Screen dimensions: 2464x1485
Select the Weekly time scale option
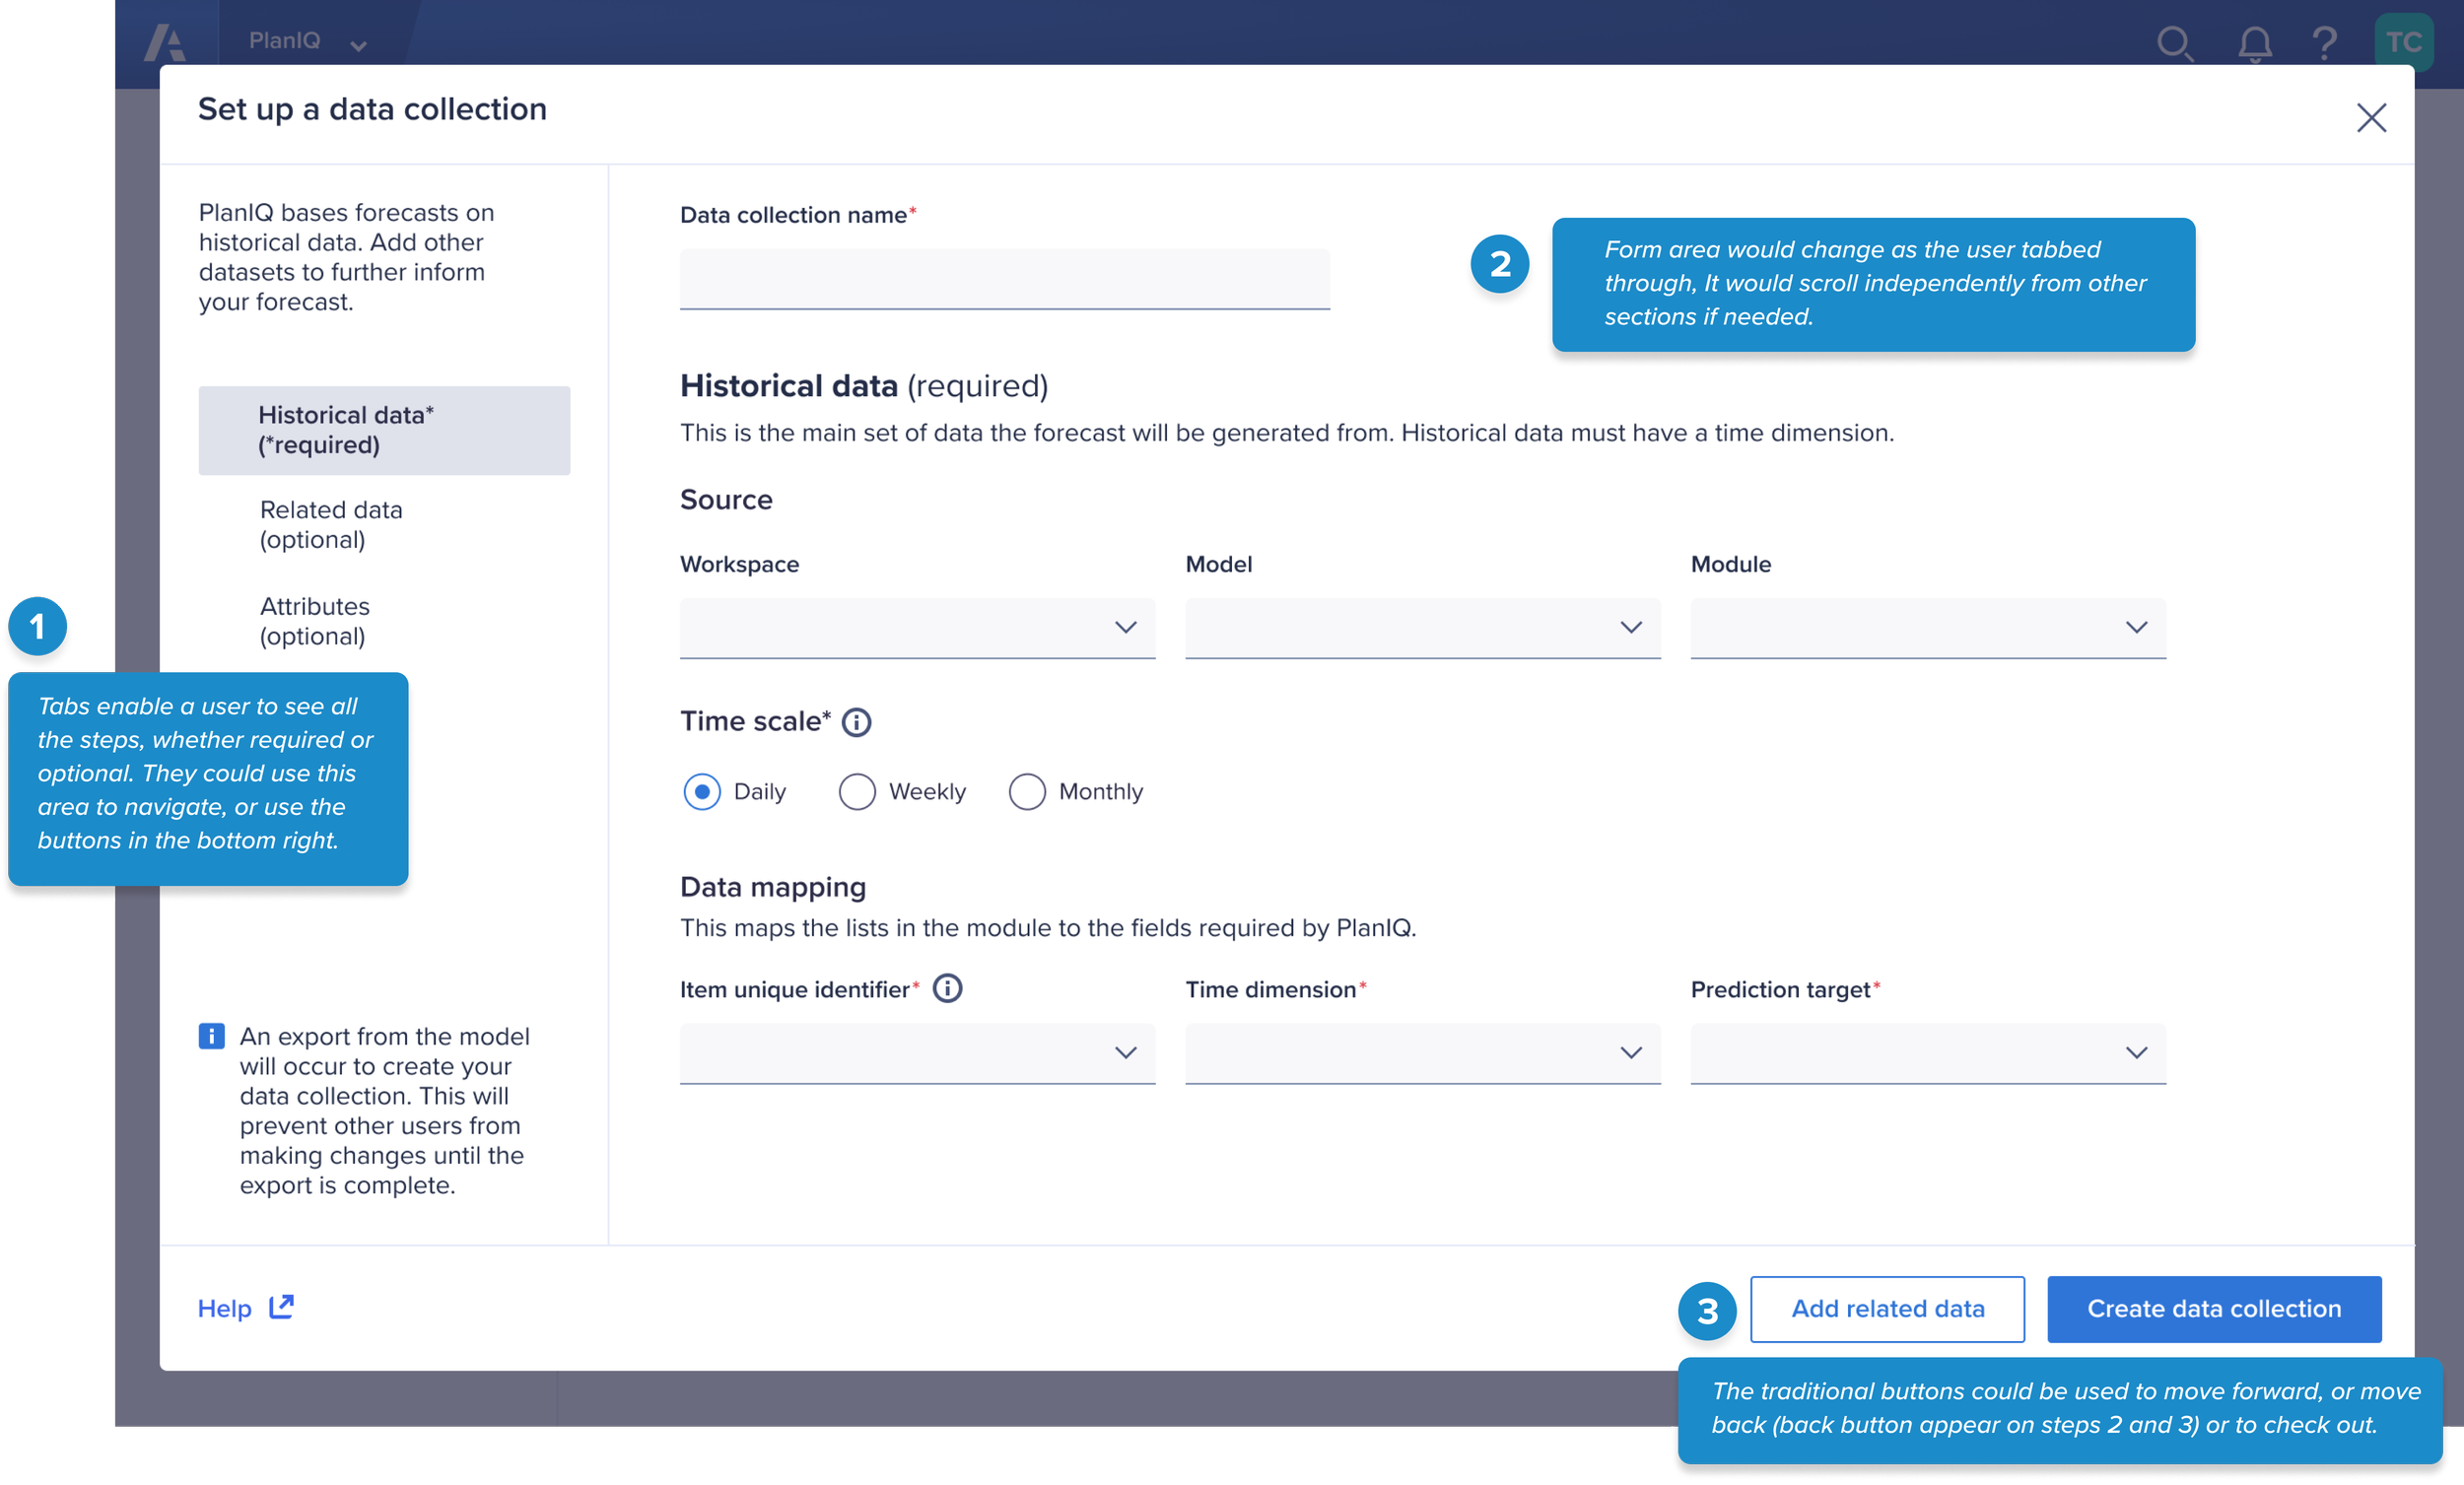[x=857, y=792]
